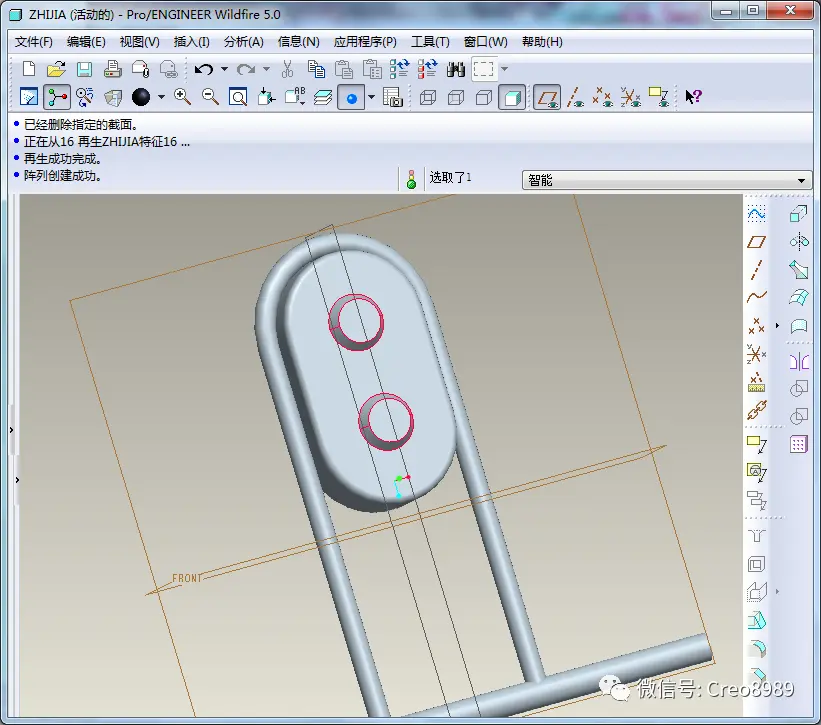Open the 分析(A) menu
The width and height of the screenshot is (821, 725).
(x=243, y=42)
